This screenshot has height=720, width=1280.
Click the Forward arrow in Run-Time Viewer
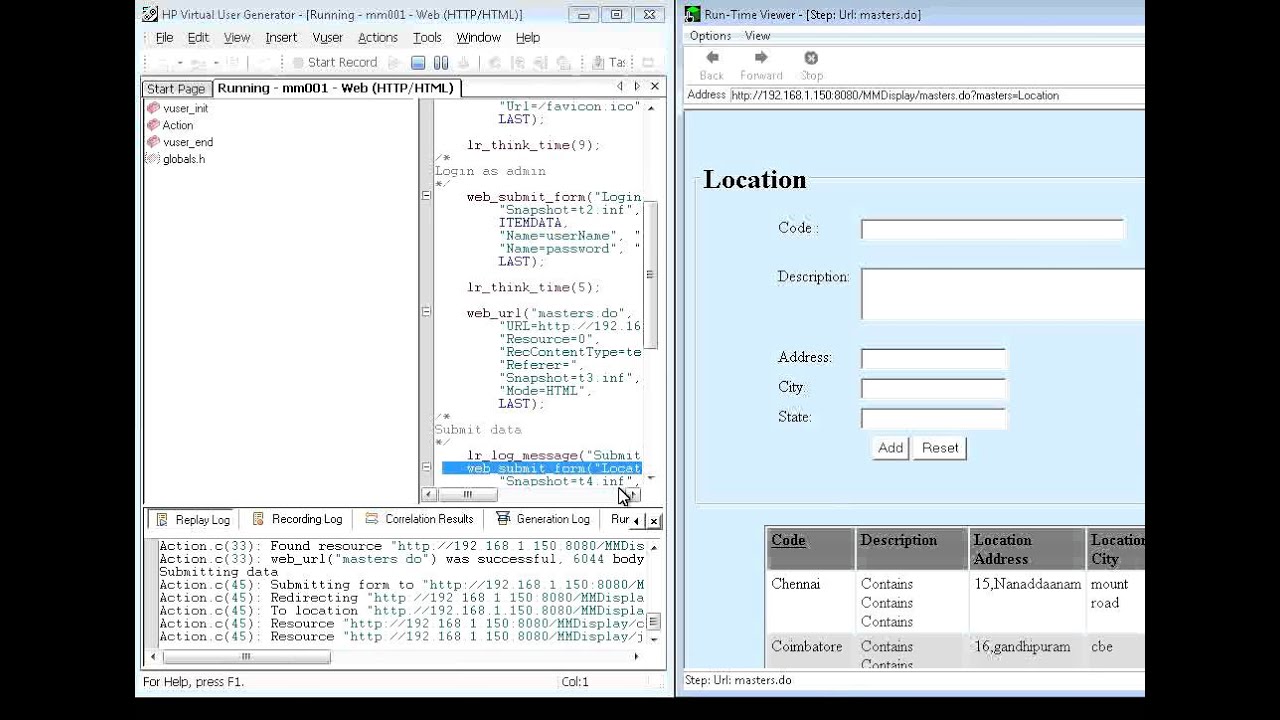click(x=761, y=58)
